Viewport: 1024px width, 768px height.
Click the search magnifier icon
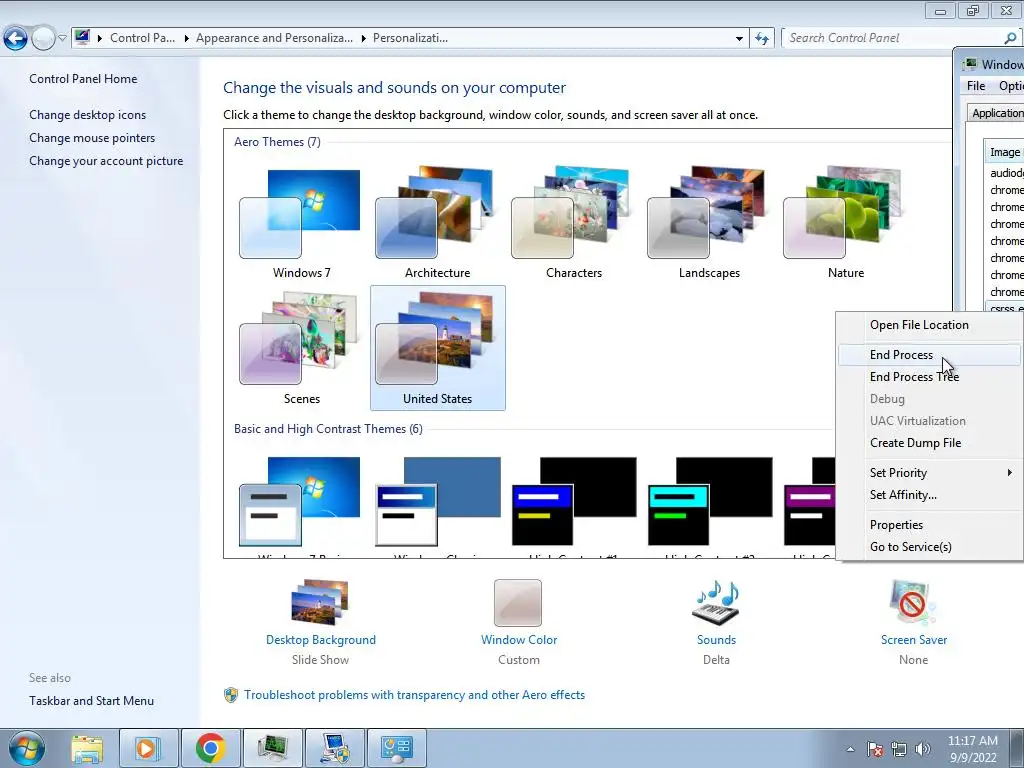[1010, 38]
